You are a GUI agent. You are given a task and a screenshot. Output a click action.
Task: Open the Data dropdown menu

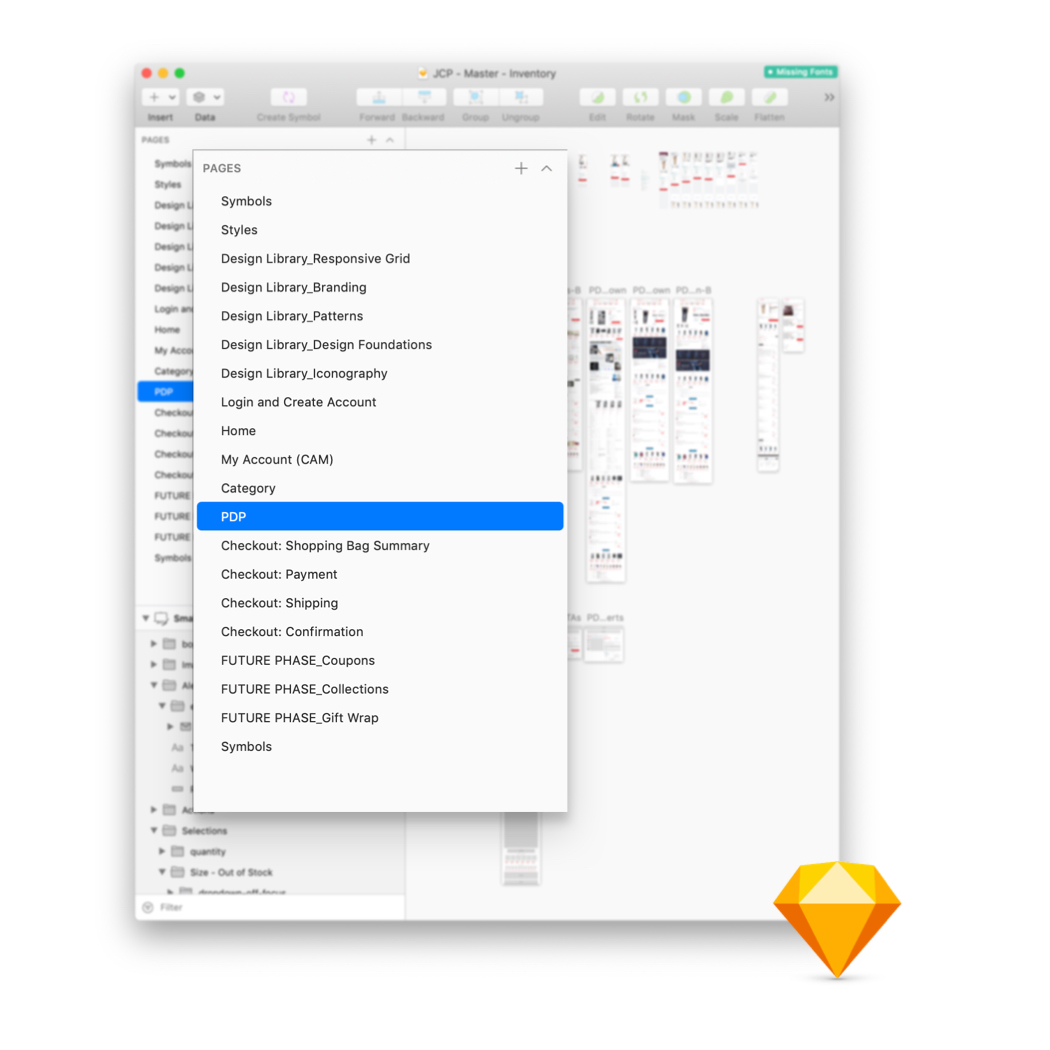[x=215, y=96]
